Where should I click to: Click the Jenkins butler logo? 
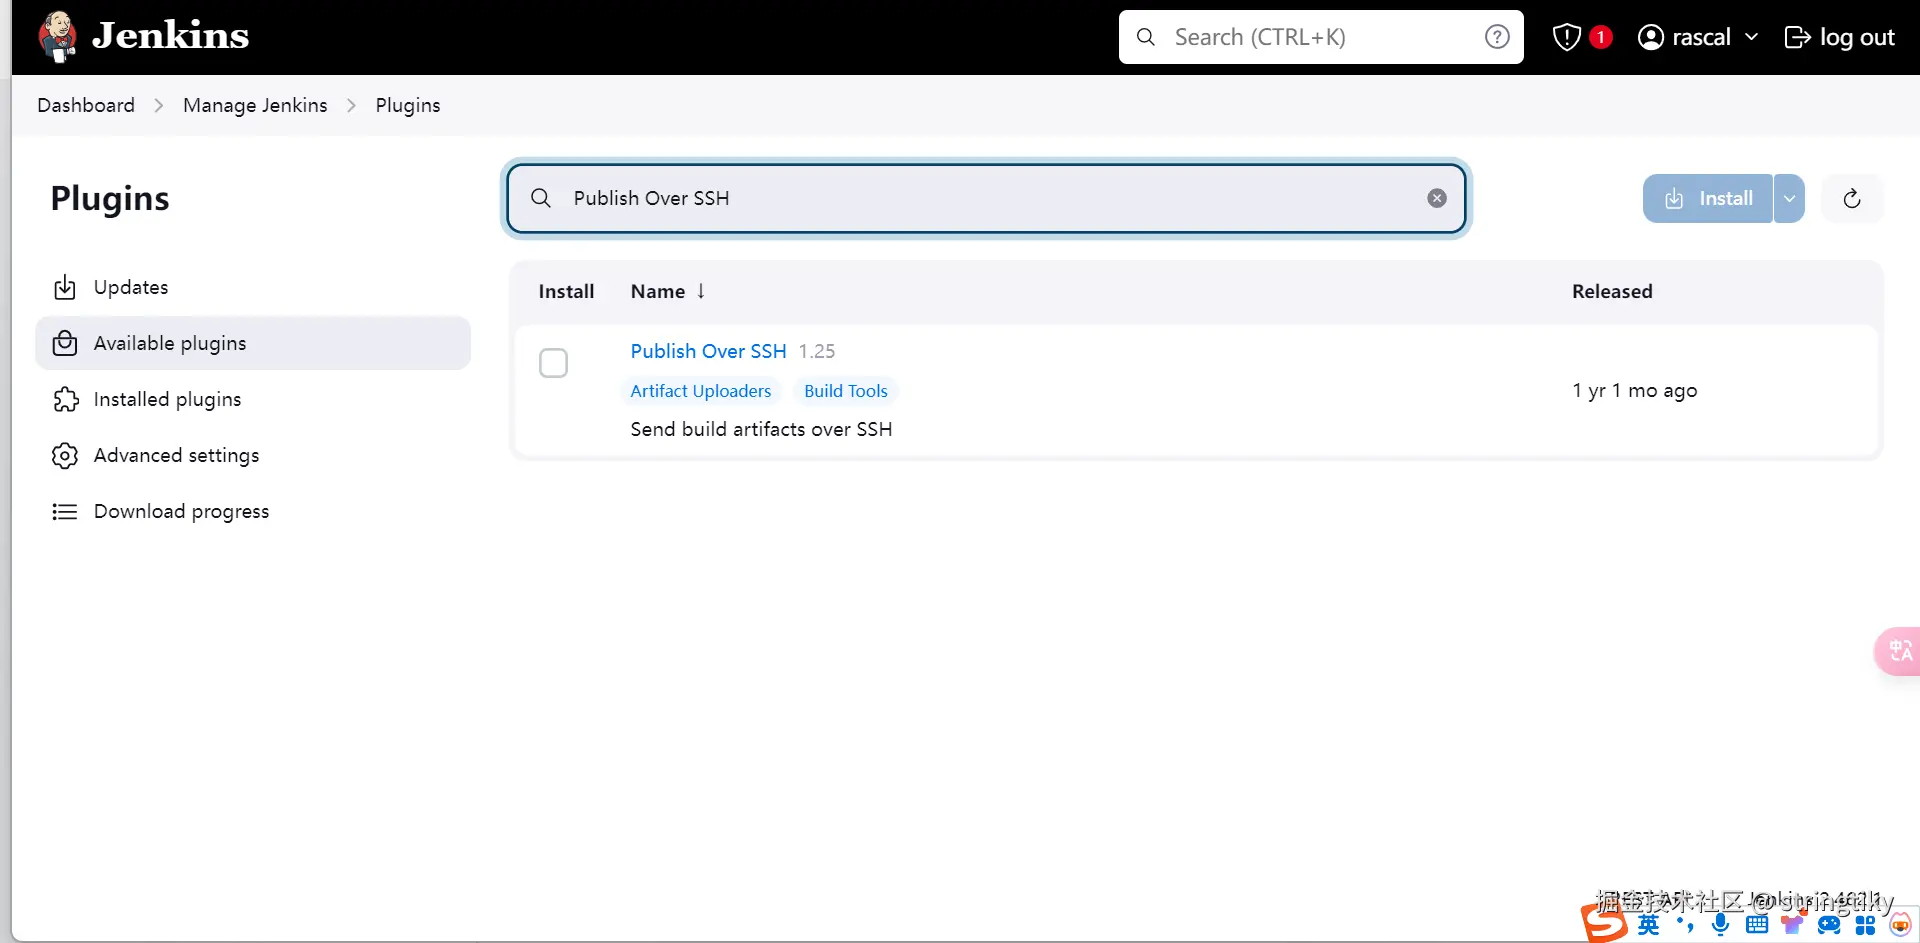coord(58,37)
